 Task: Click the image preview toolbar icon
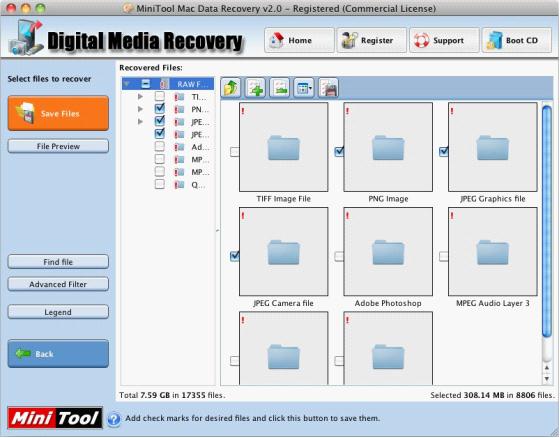(280, 88)
